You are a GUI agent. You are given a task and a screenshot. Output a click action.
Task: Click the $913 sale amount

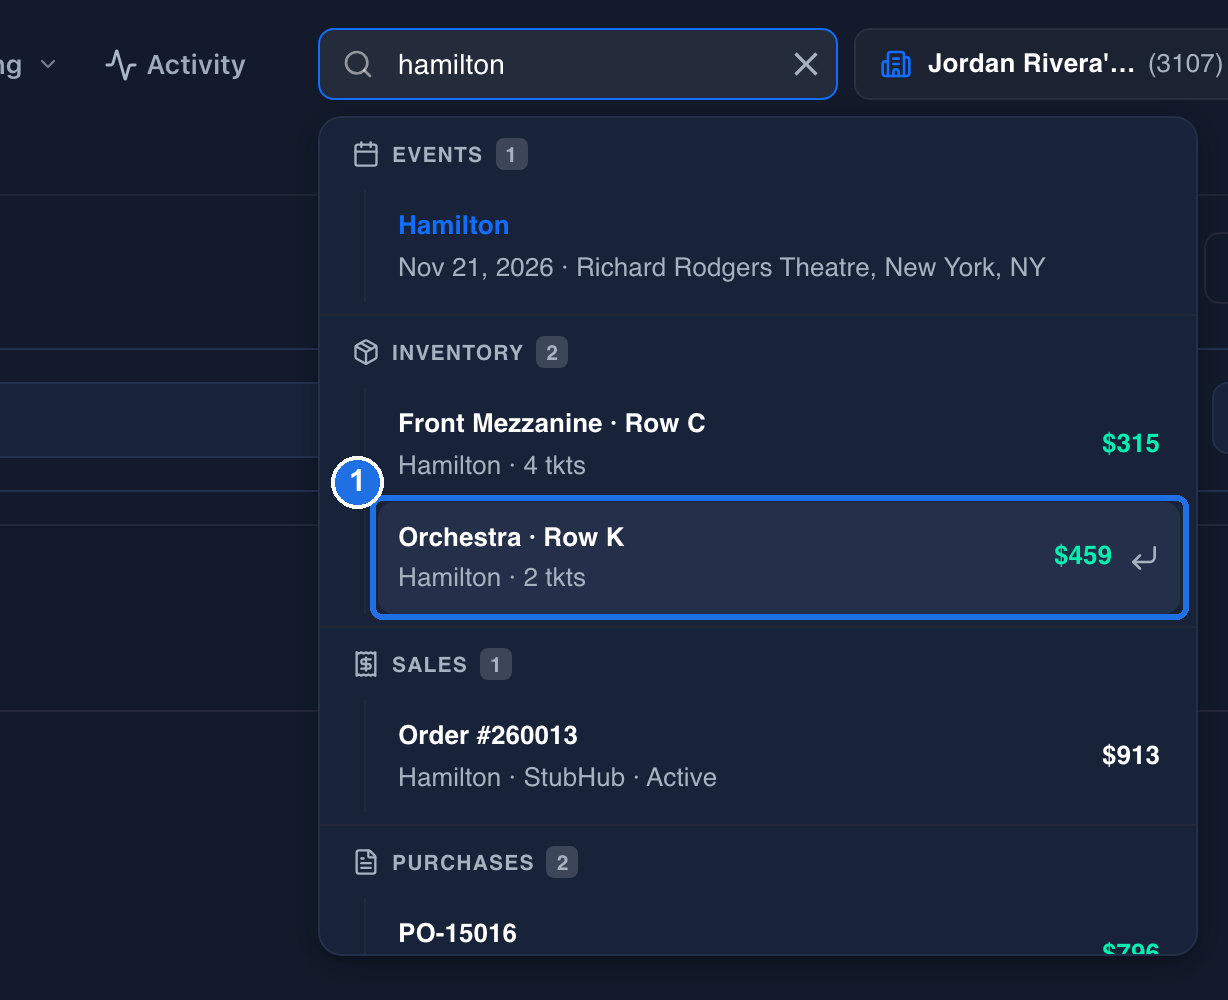pos(1130,755)
